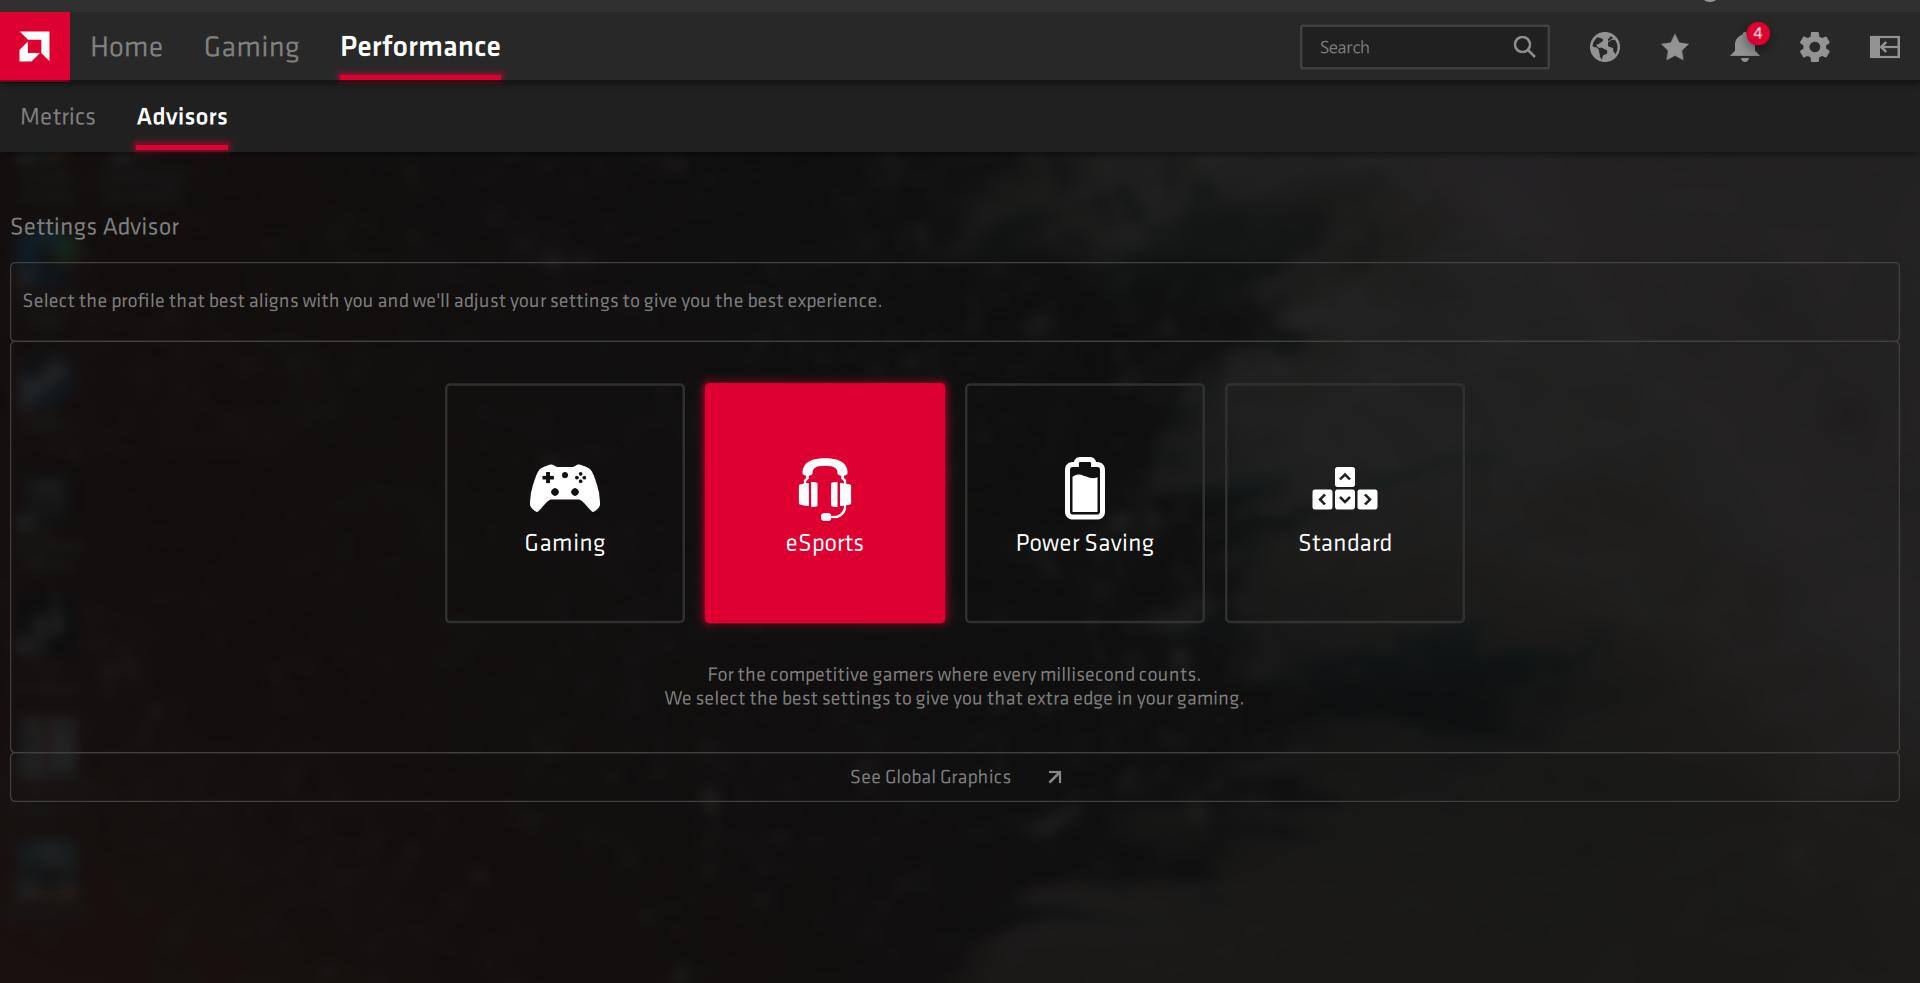Select the Gaming profile tile
This screenshot has width=1920, height=983.
(564, 503)
